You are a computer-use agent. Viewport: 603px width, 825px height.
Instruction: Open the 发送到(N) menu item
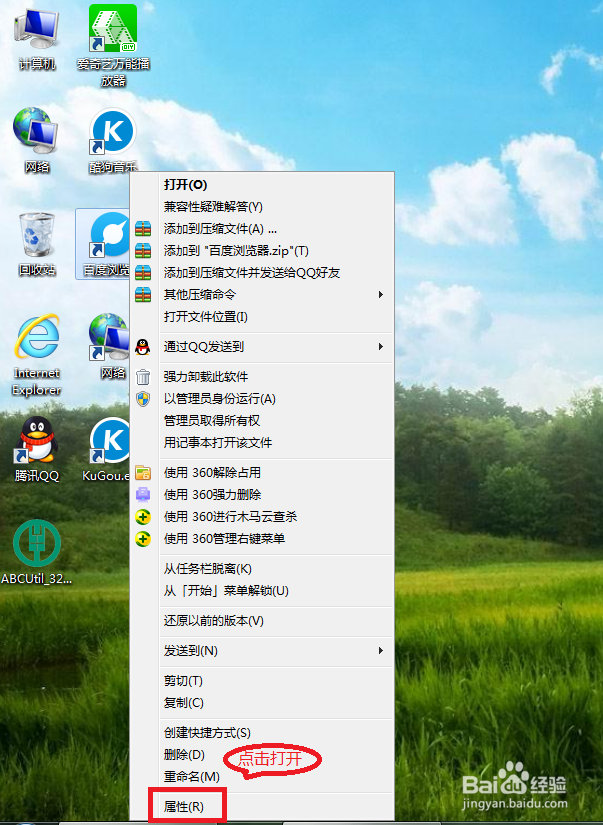pos(262,651)
